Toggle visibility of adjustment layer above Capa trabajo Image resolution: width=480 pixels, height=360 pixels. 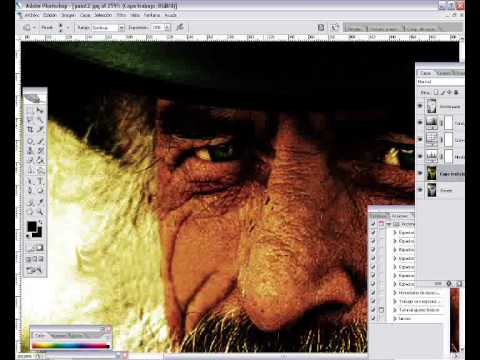pyautogui.click(x=420, y=156)
